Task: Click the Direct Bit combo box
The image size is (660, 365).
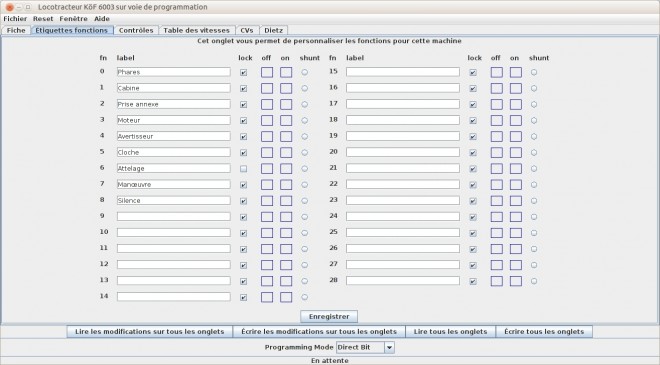Action: pos(365,347)
